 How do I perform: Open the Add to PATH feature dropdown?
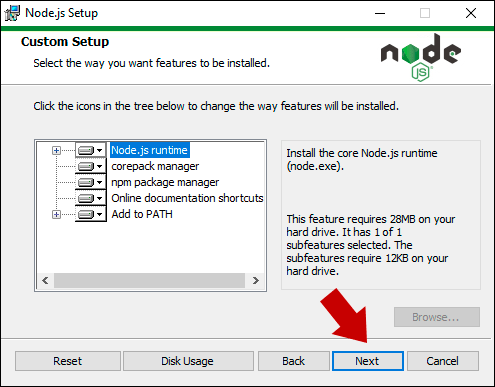[90, 214]
